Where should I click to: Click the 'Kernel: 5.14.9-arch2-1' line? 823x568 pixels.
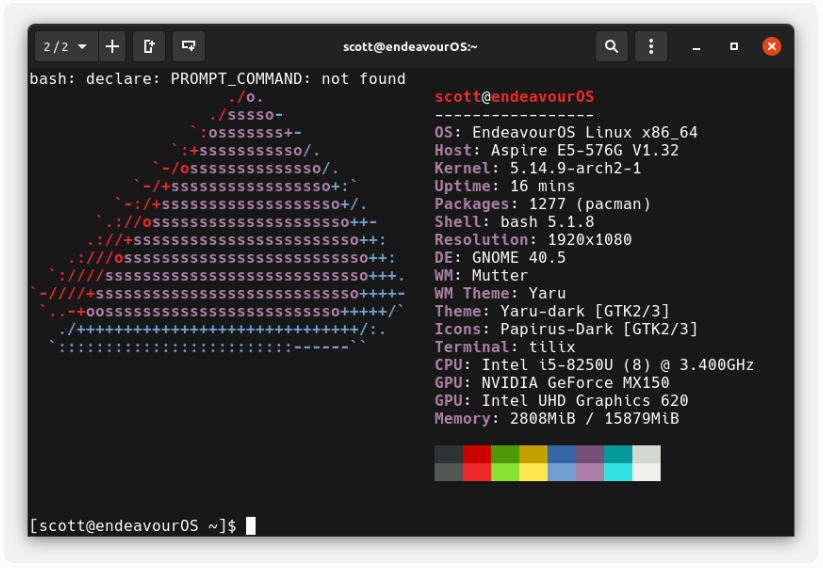[x=538, y=168]
